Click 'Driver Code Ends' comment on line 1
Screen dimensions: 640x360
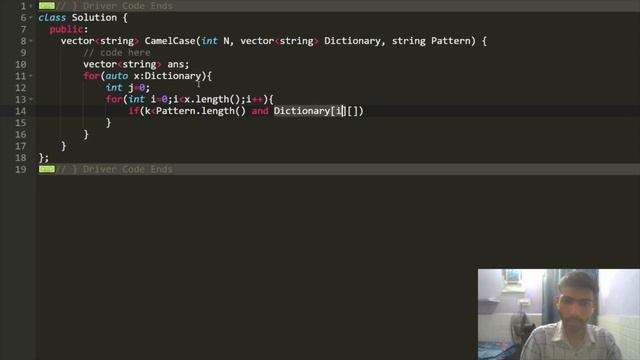[128, 6]
